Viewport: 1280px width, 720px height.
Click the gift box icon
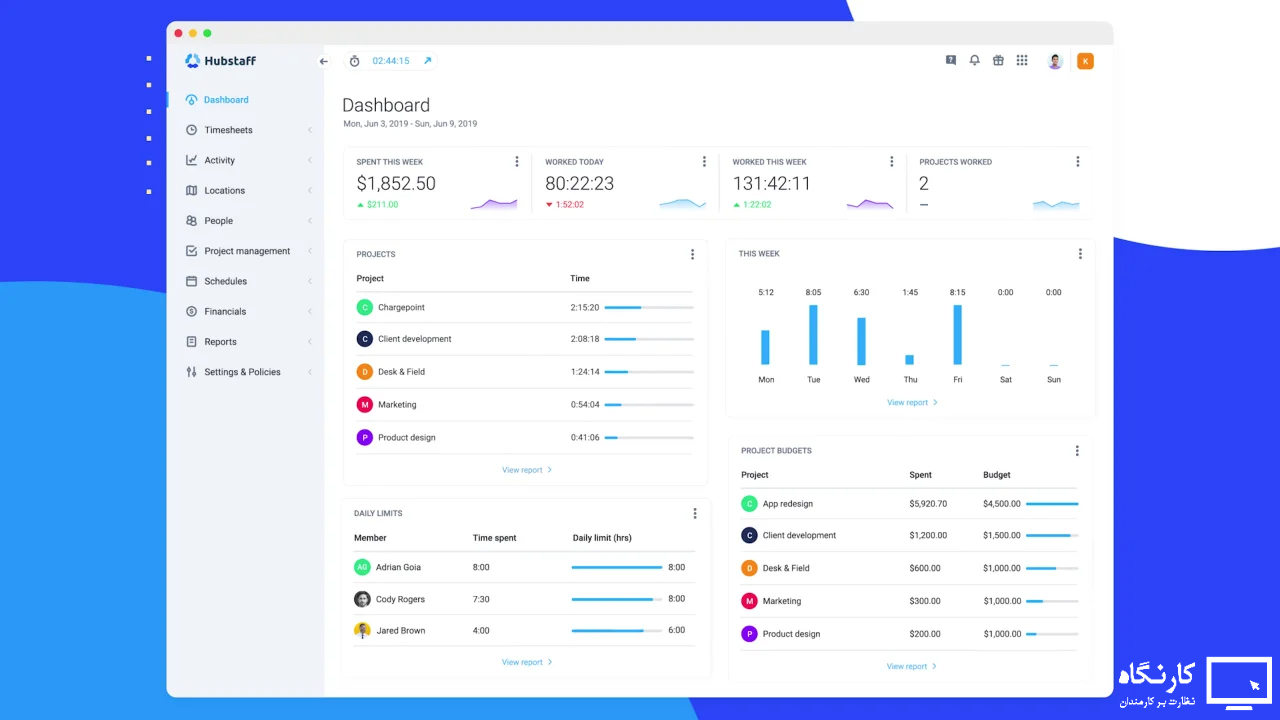click(998, 60)
